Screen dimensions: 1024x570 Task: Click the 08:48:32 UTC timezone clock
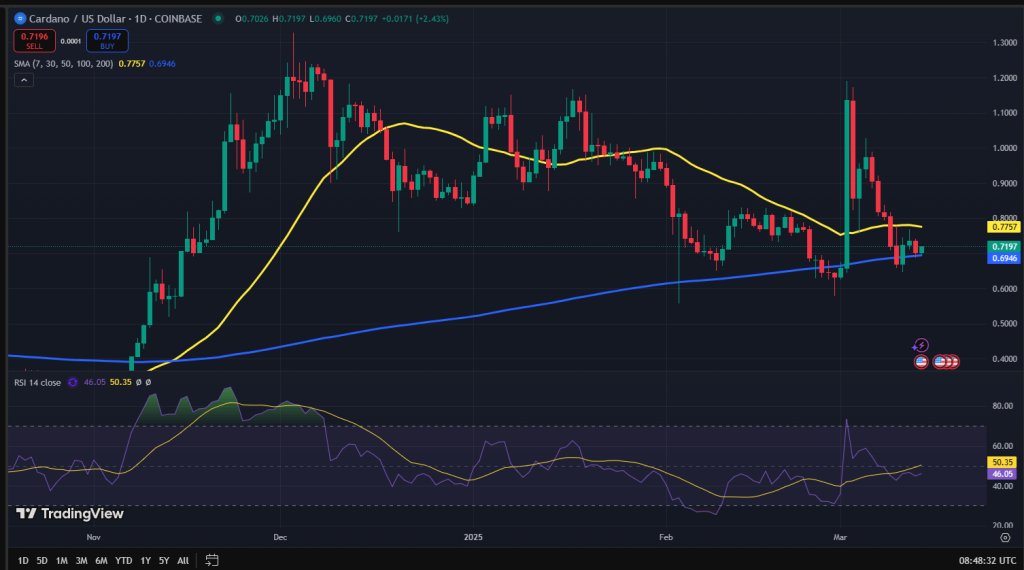coord(987,560)
